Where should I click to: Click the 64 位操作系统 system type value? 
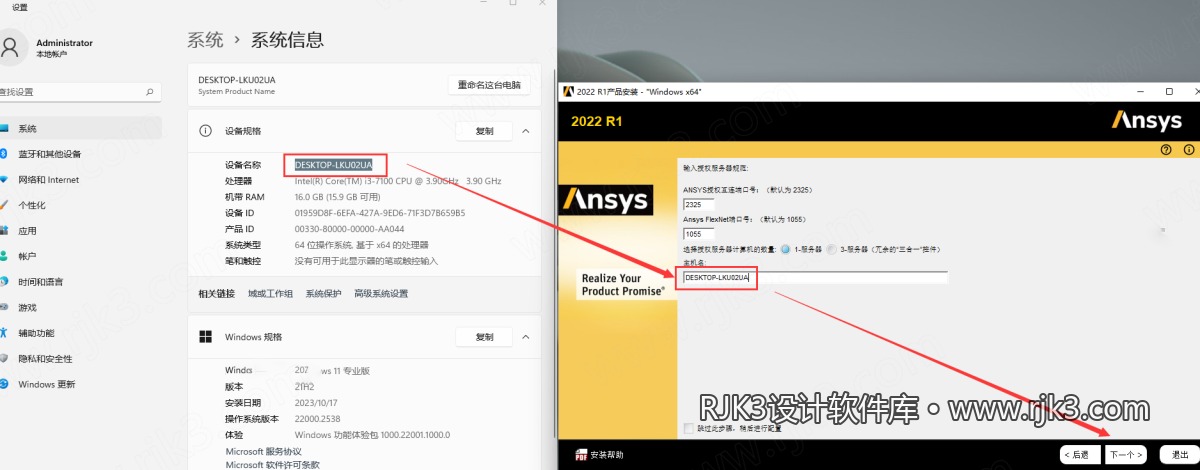361,244
